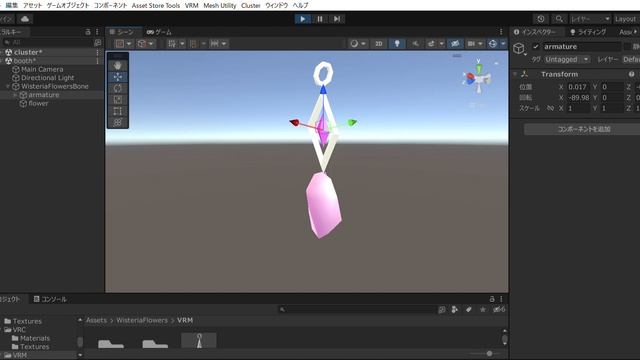Viewport: 640px width, 360px height.
Task: Click Hierarchy search scope icon
Action: pos(98,42)
